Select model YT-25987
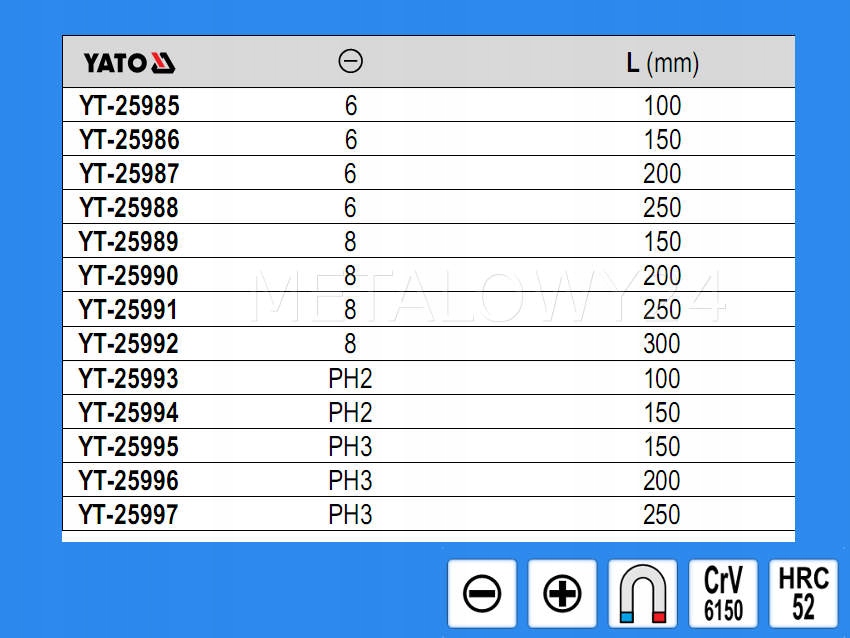Viewport: 850px width, 638px height. tap(129, 173)
